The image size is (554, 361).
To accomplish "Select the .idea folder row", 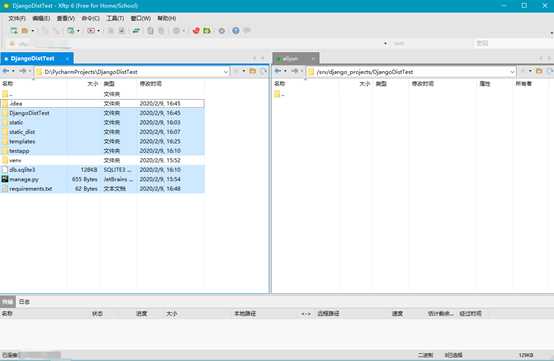I will [x=102, y=103].
